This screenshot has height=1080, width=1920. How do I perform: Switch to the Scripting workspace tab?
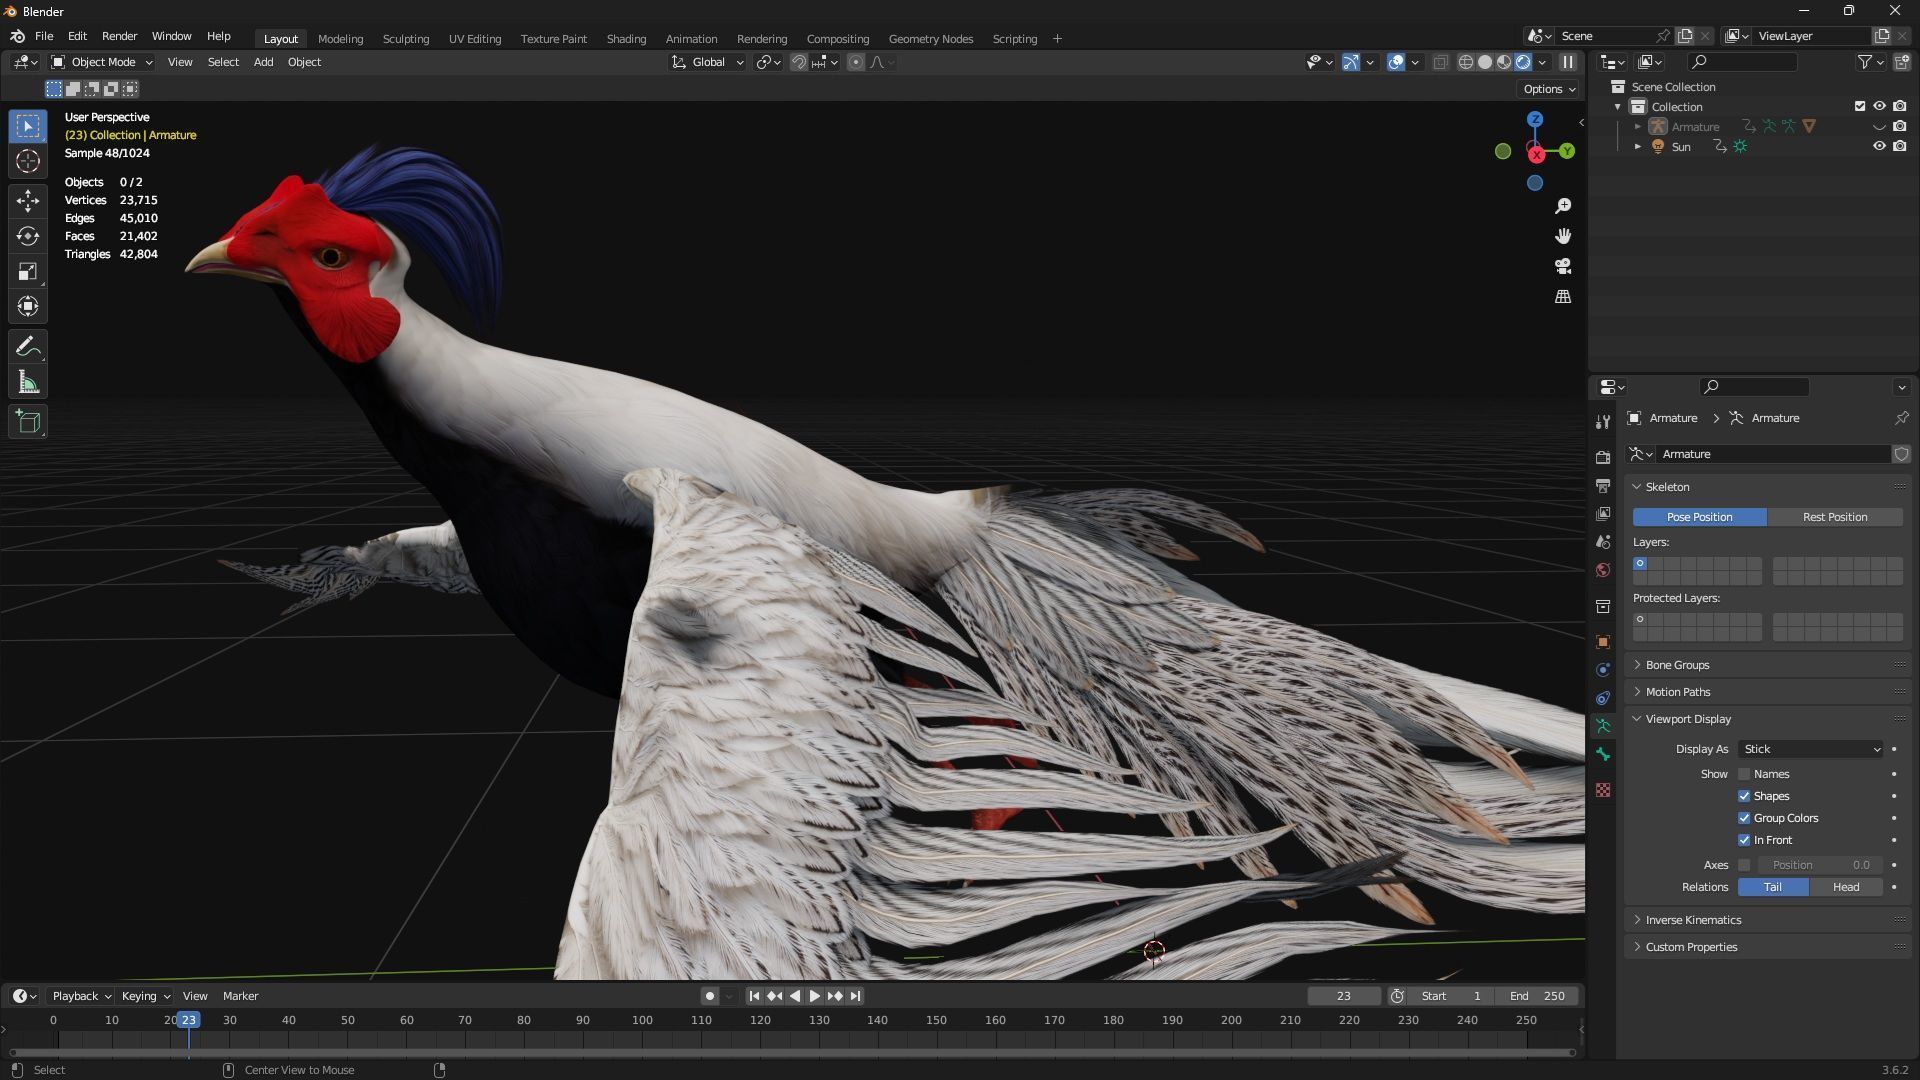click(1014, 39)
